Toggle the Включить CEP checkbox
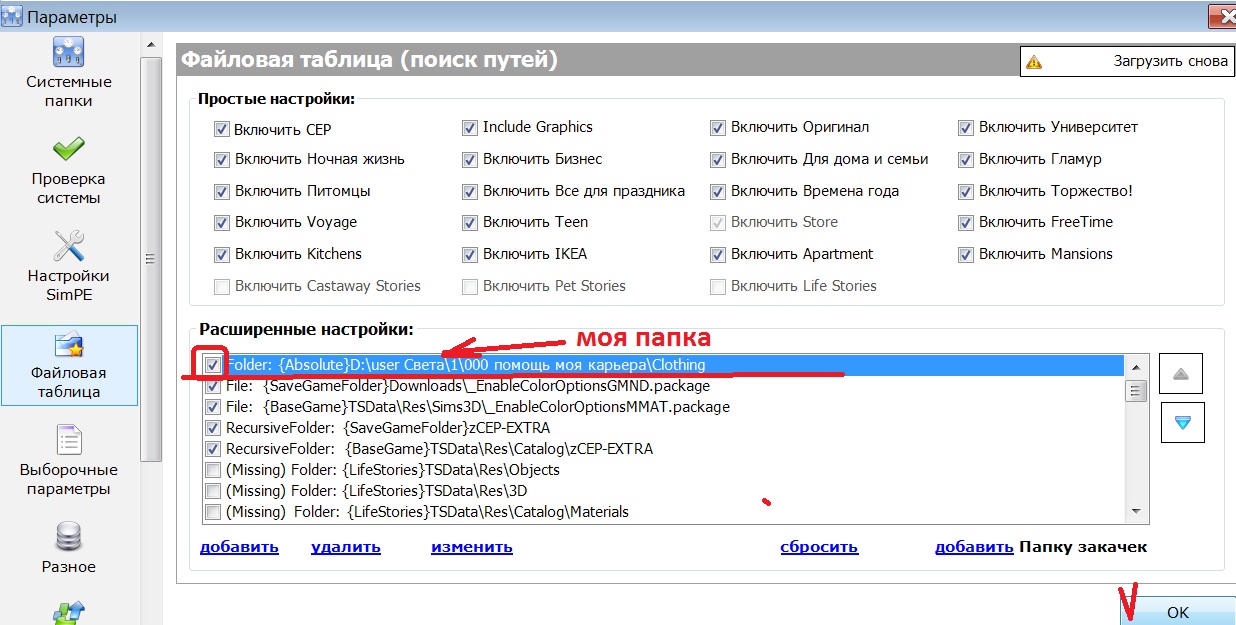This screenshot has height=625, width=1236. tap(222, 129)
